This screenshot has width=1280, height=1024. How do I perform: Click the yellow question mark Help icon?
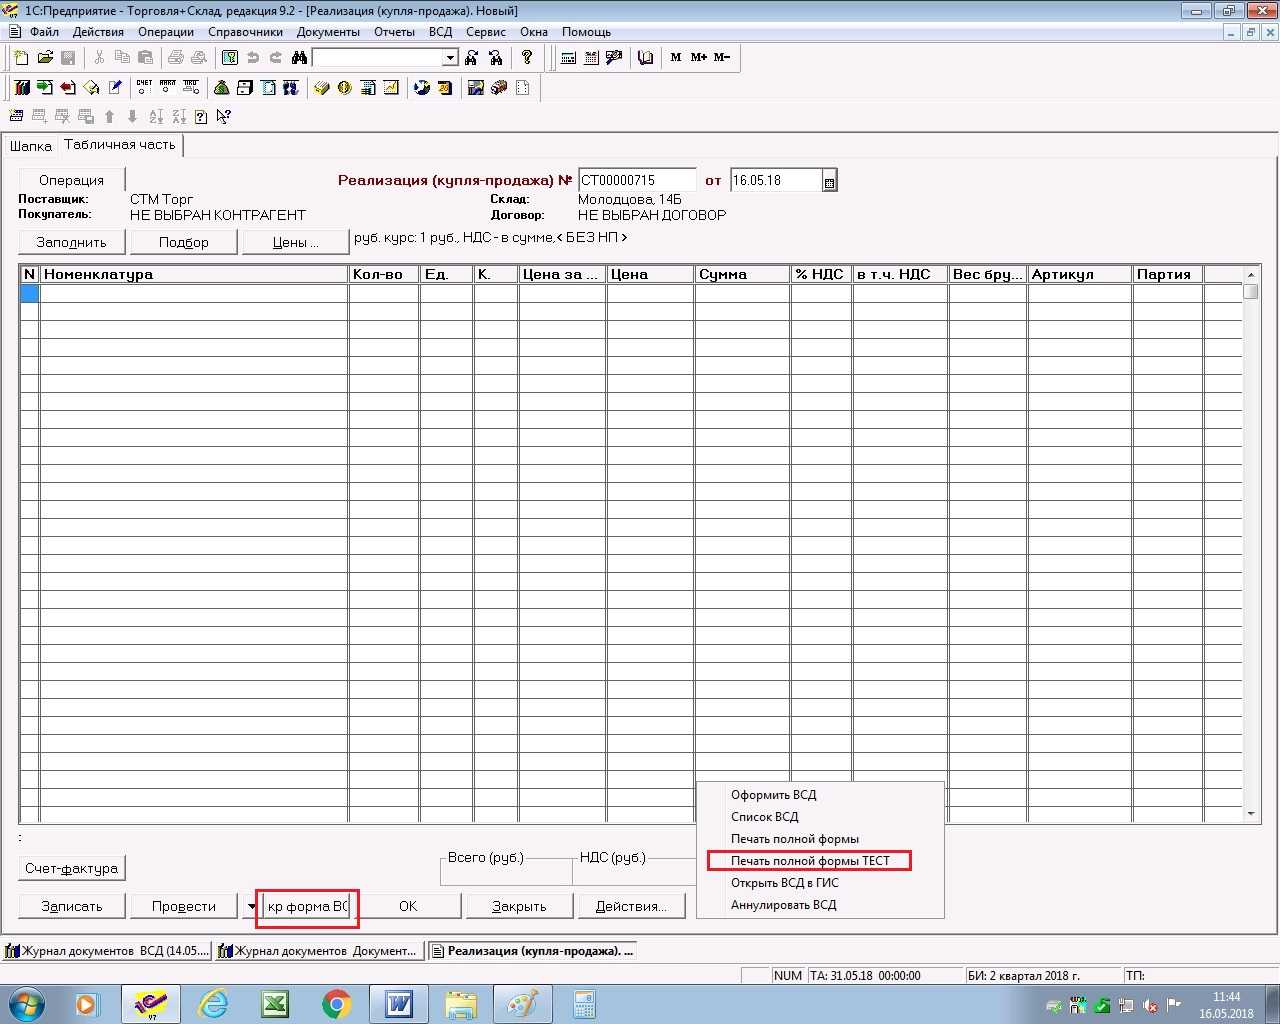pyautogui.click(x=527, y=57)
